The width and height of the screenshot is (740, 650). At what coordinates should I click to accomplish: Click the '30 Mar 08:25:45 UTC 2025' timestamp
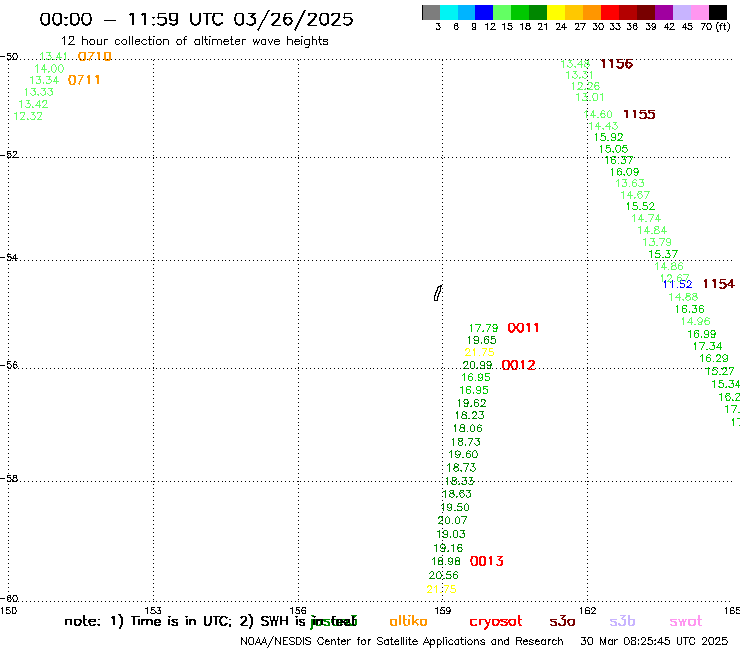[654, 642]
